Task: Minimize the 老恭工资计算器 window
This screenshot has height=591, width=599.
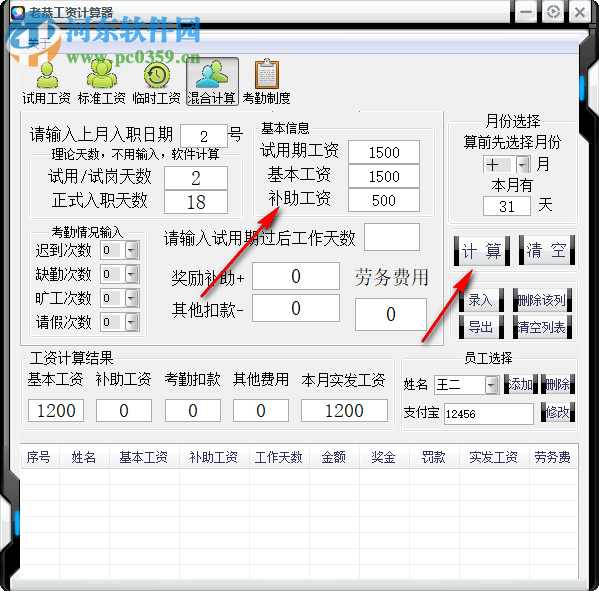Action: (526, 12)
